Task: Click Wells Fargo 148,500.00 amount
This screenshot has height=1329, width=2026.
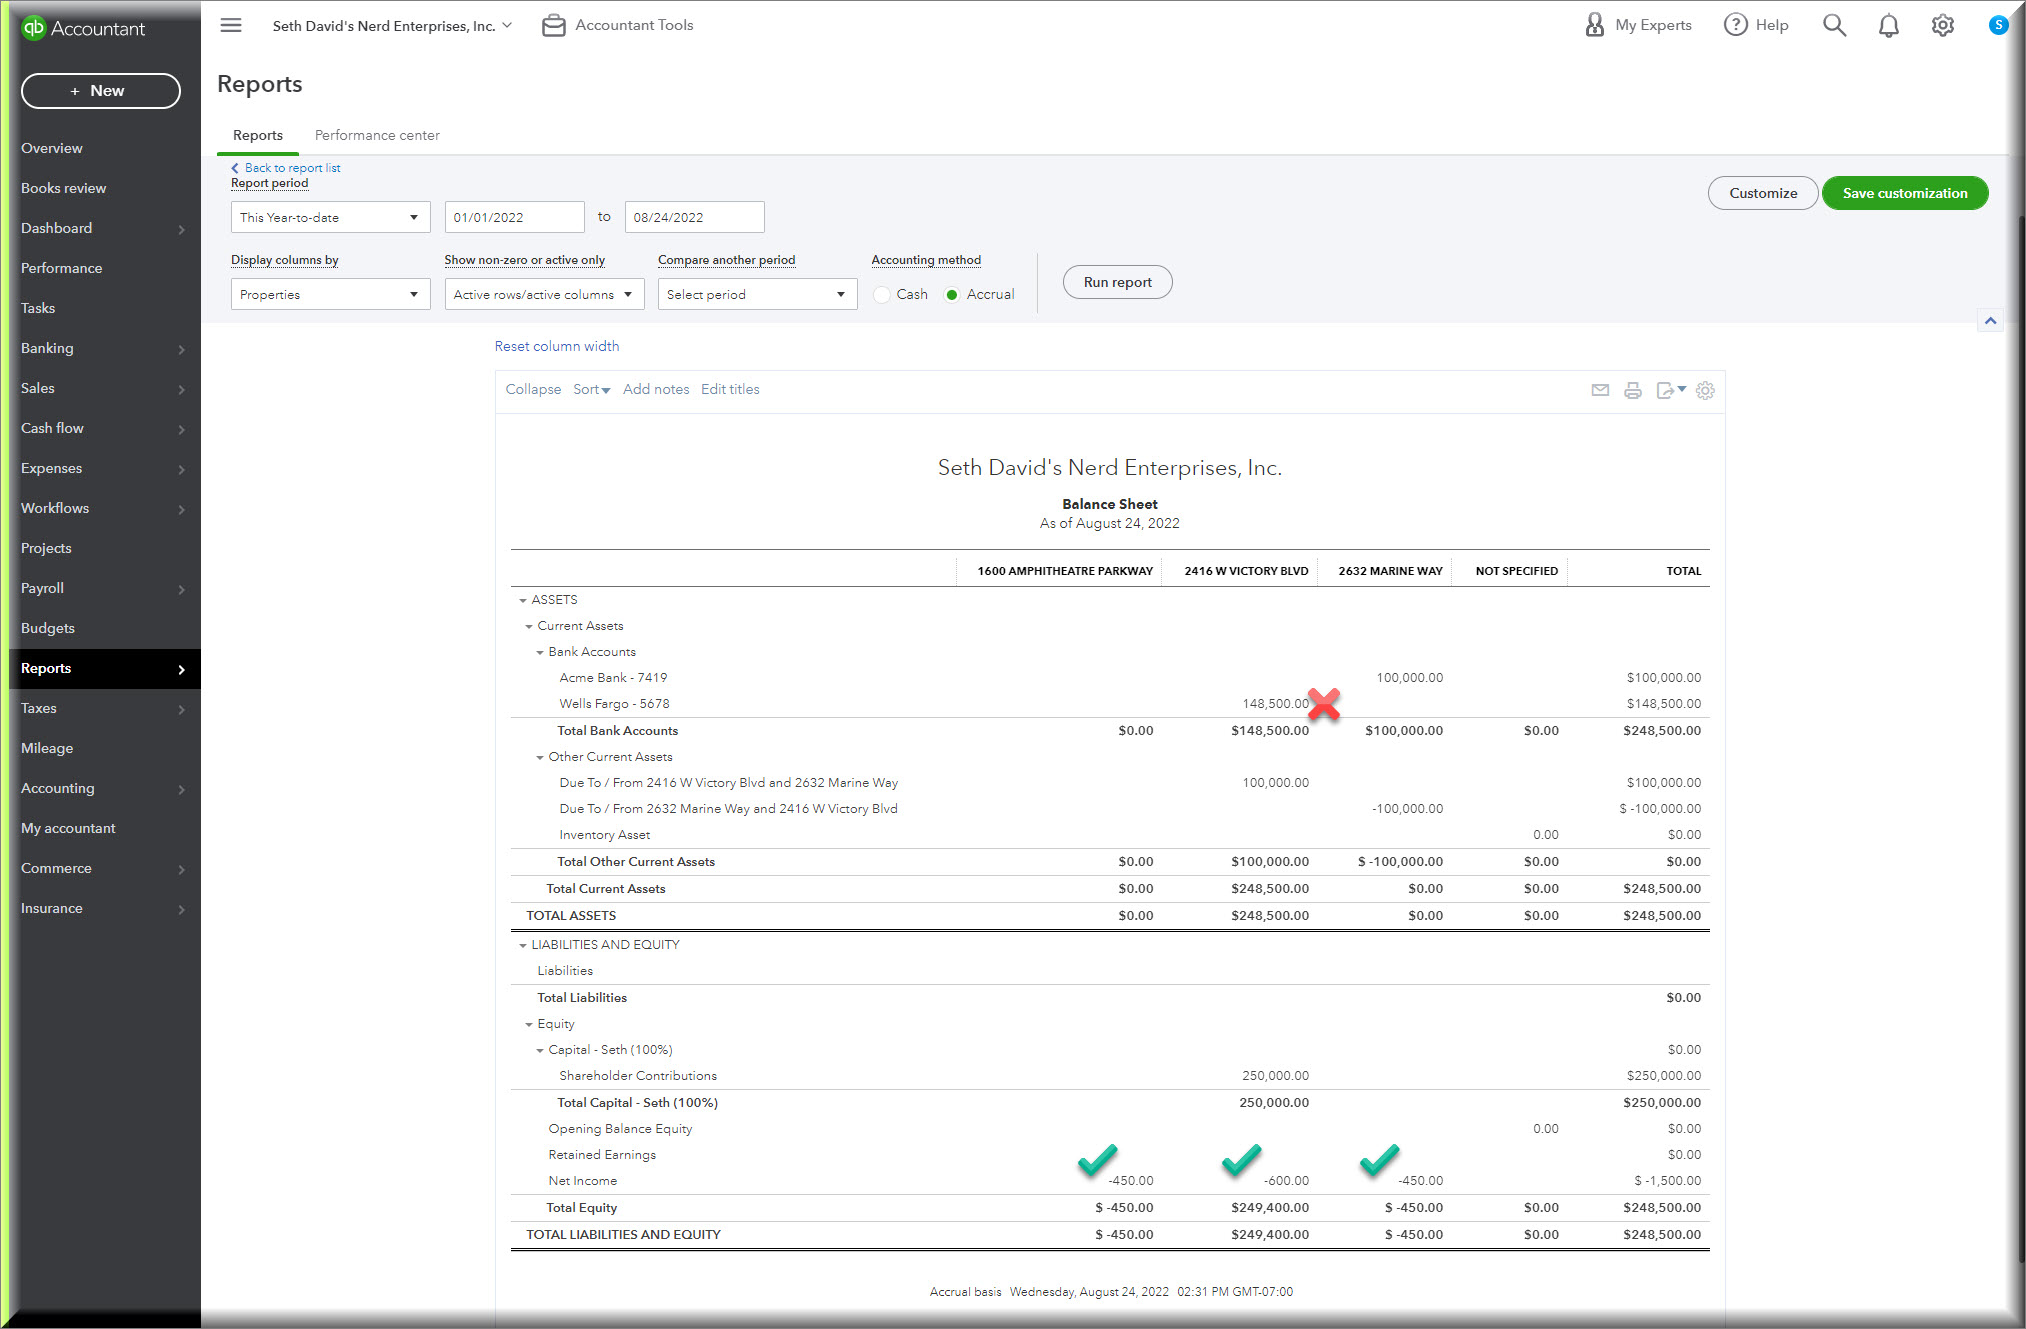Action: [x=1275, y=704]
